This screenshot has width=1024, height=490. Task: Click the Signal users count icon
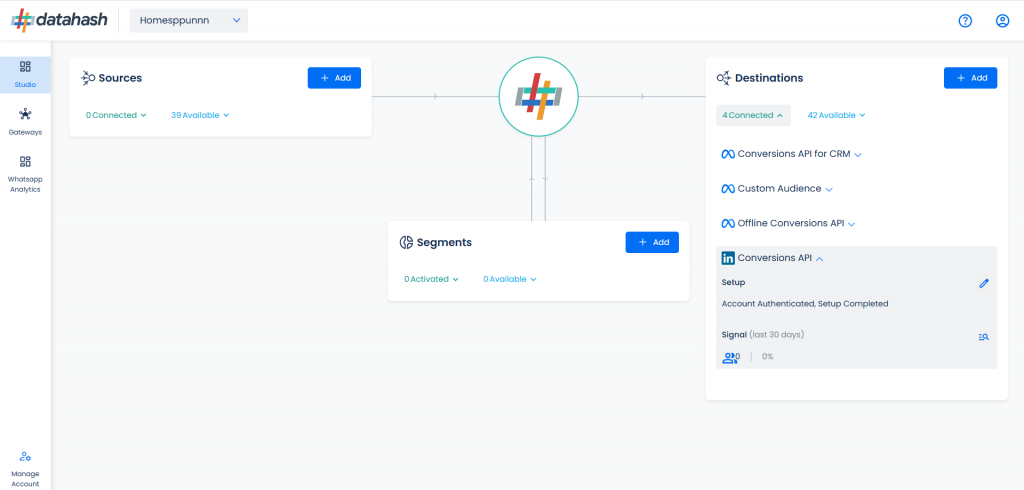[x=729, y=357]
